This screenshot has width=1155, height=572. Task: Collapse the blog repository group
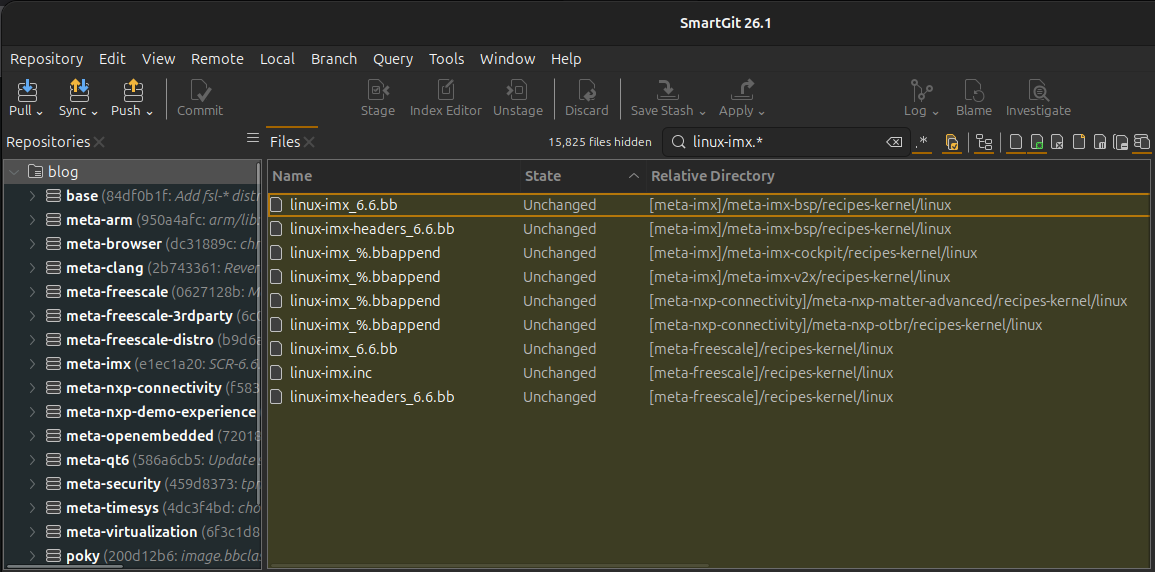tap(15, 172)
